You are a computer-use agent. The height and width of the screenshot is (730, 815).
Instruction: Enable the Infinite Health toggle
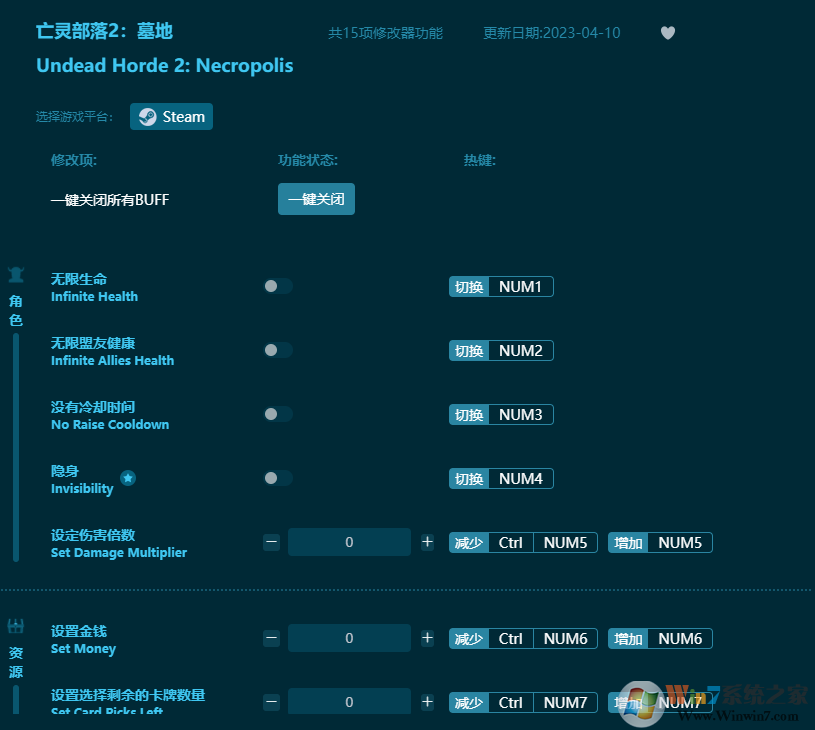tap(277, 286)
